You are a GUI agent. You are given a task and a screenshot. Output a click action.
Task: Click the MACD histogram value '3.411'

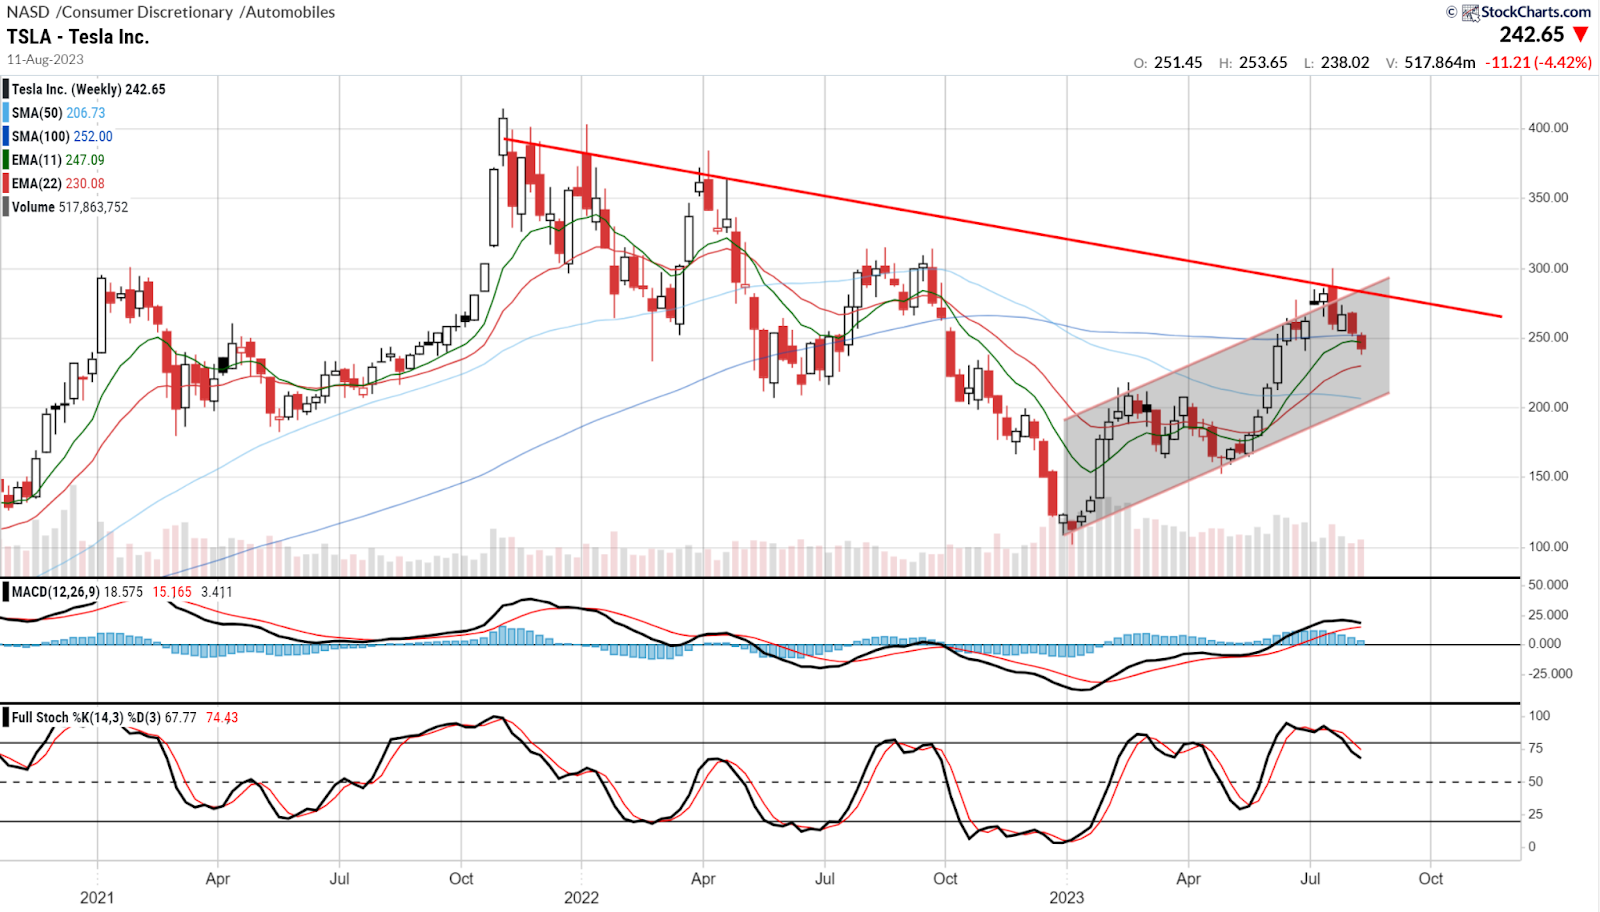pos(217,592)
